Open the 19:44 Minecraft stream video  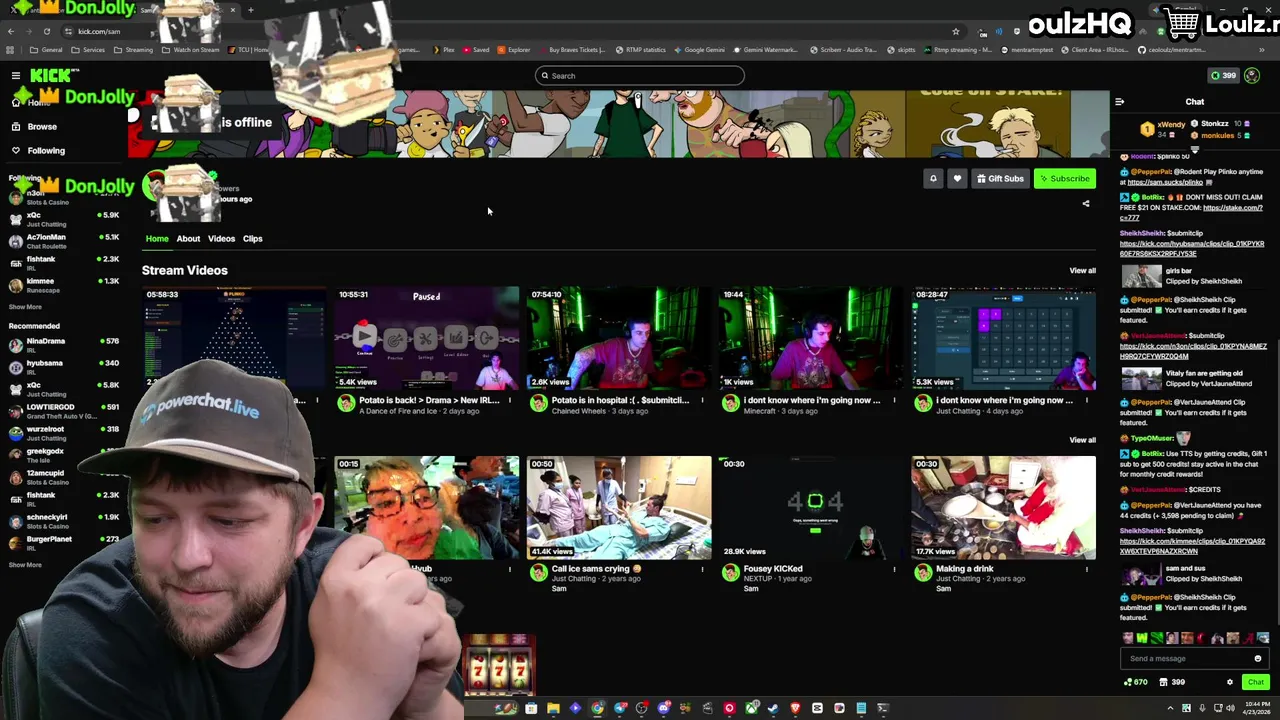(x=811, y=338)
